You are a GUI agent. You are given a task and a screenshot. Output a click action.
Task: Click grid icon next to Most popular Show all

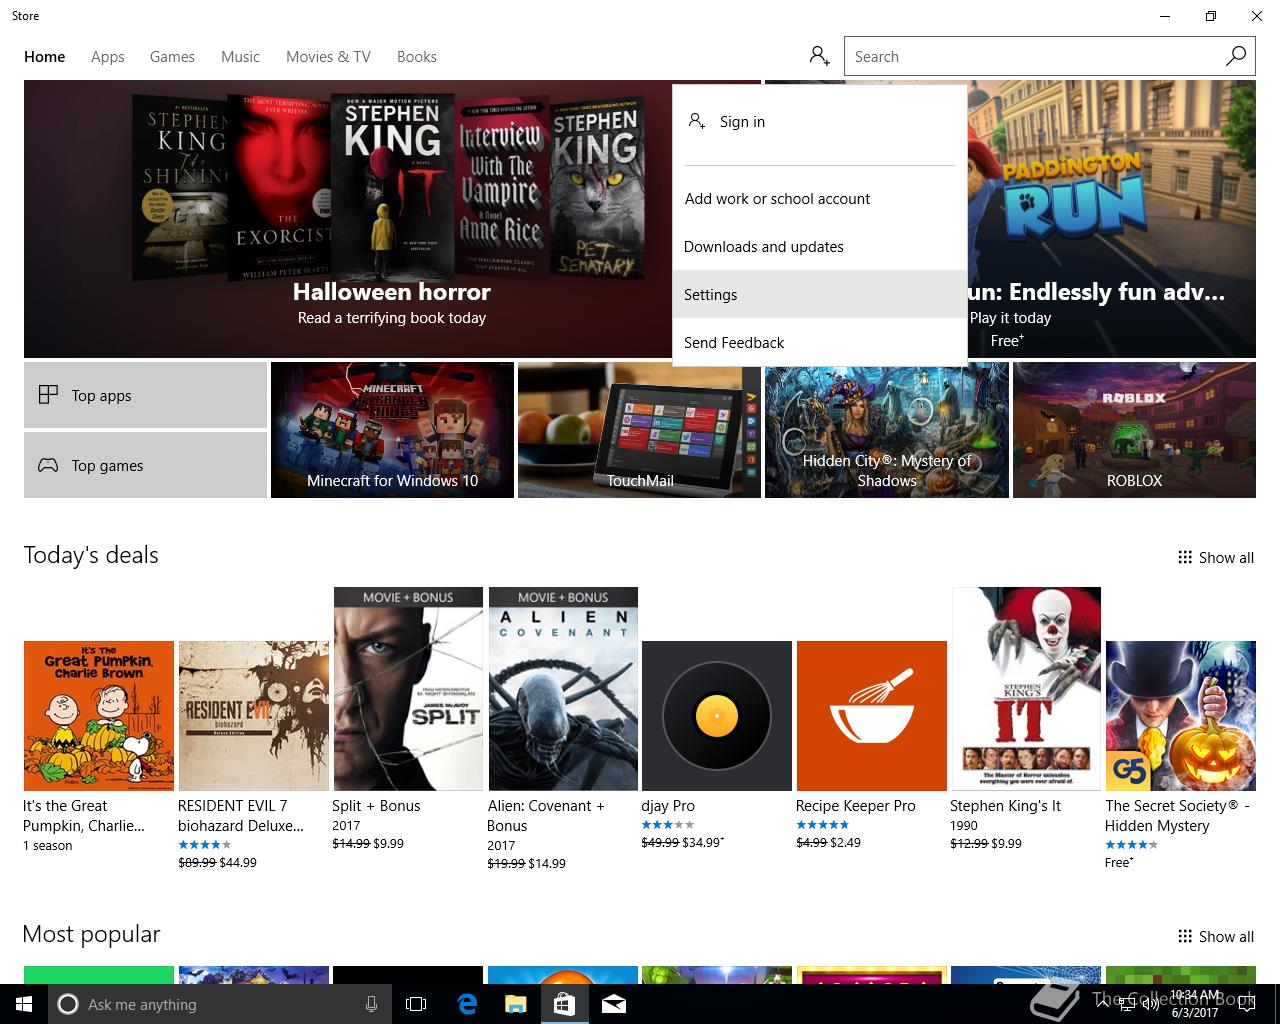point(1185,936)
